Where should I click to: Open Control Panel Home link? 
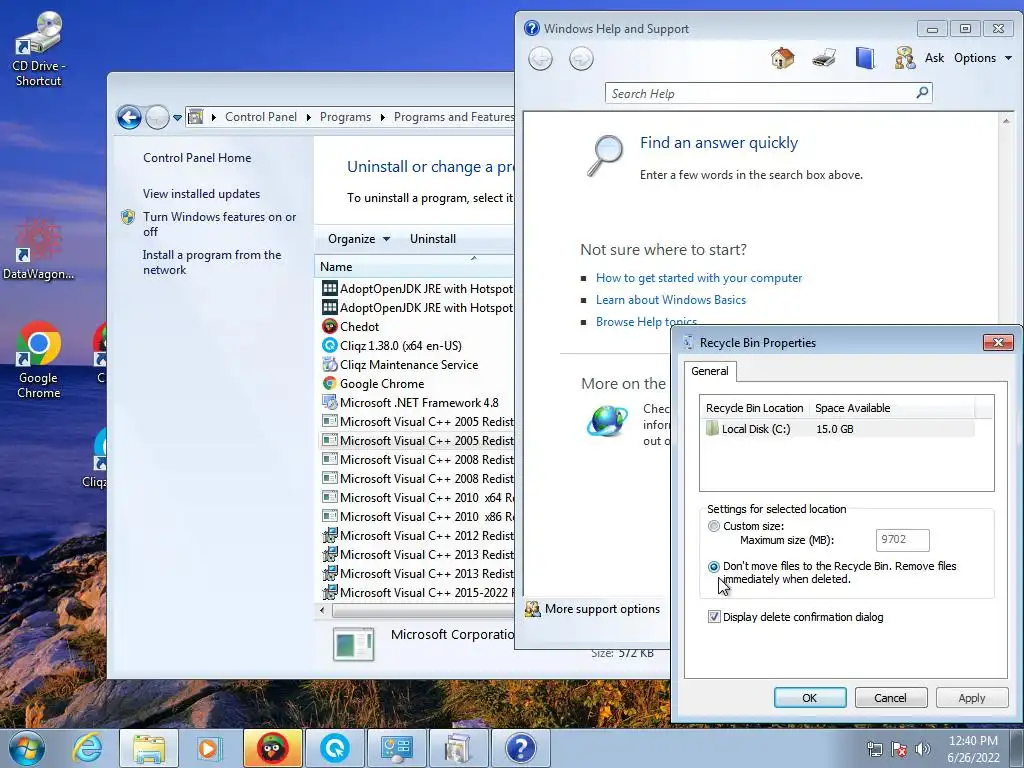197,158
